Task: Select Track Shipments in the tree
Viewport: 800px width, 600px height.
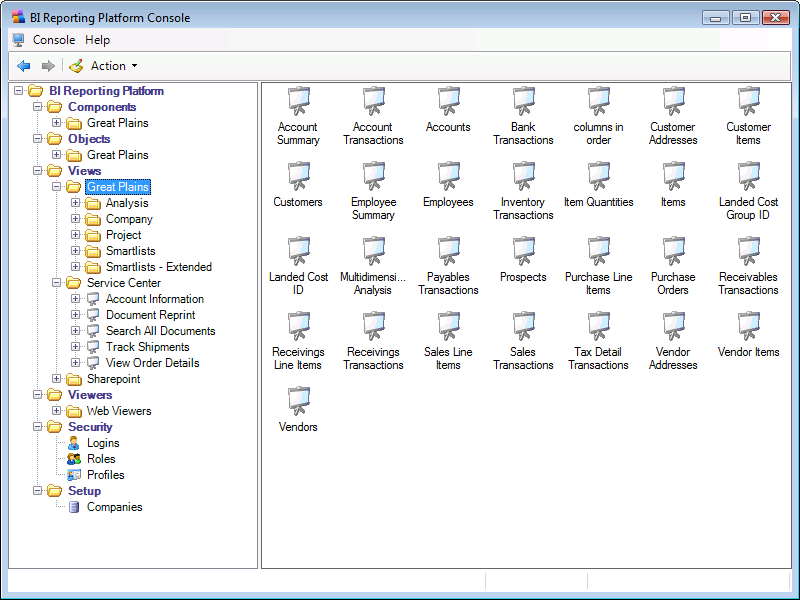Action: tap(147, 347)
